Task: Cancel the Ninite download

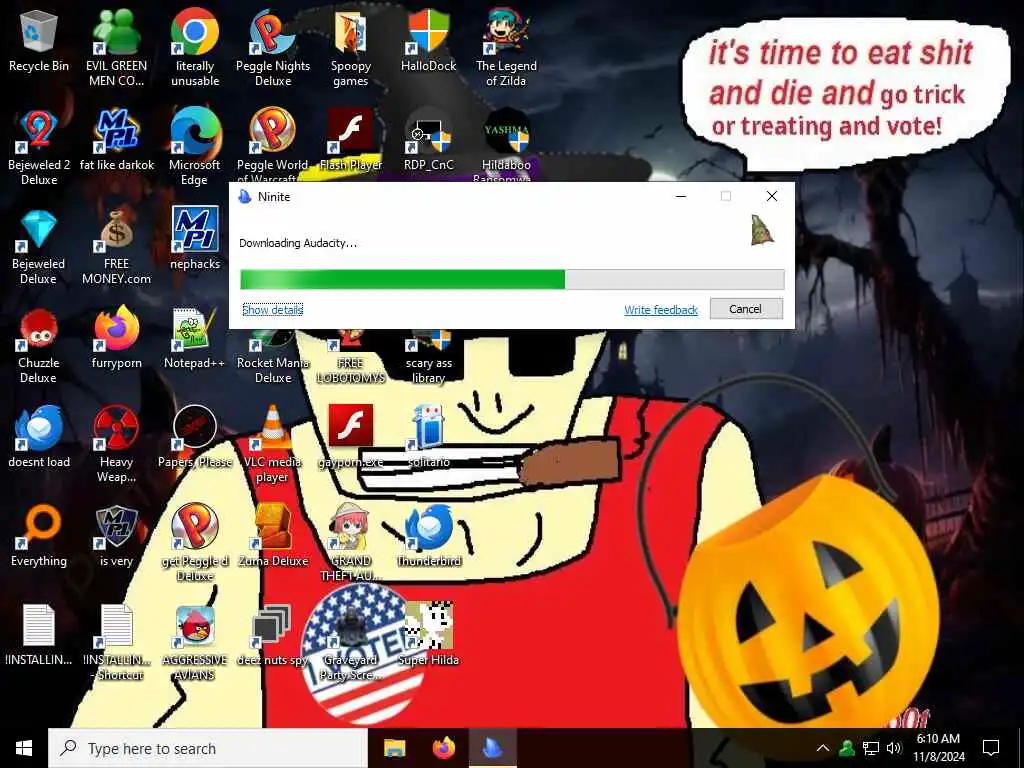Action: coord(746,309)
